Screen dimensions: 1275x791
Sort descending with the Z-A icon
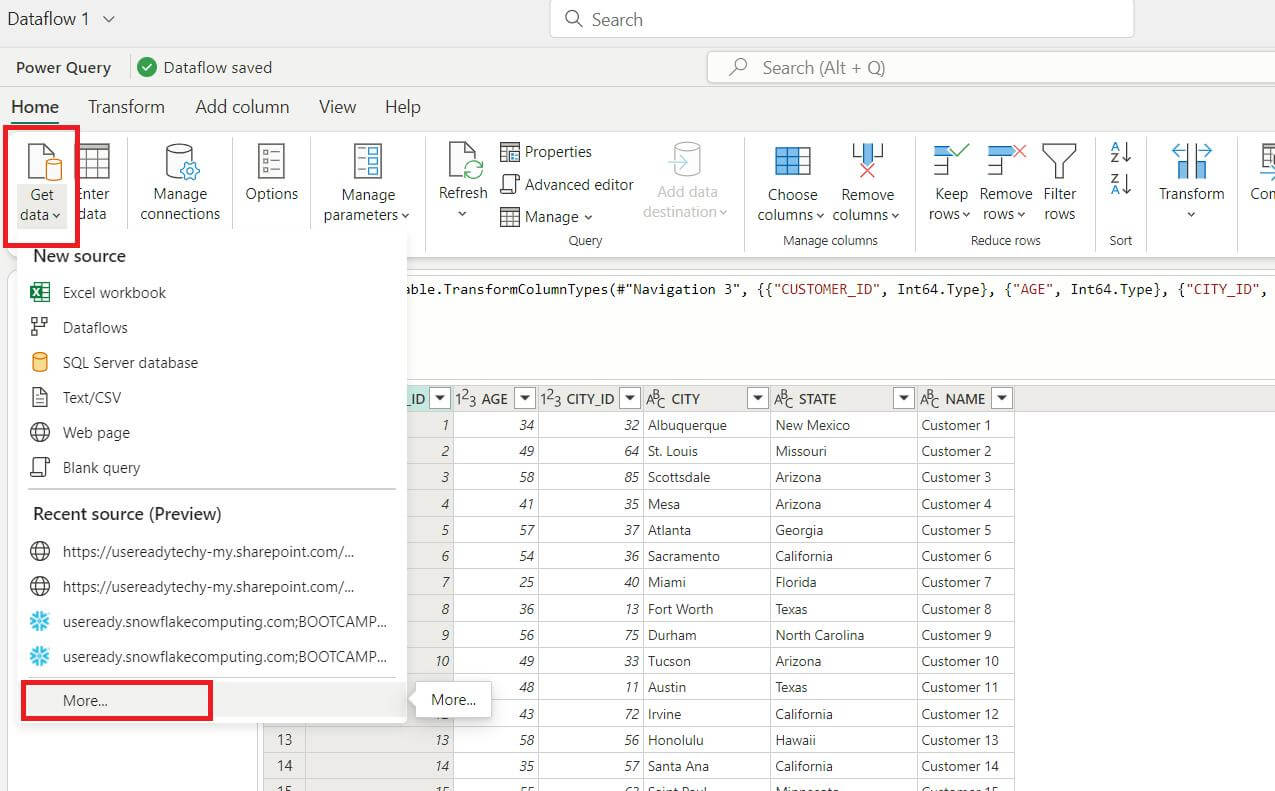click(1120, 184)
